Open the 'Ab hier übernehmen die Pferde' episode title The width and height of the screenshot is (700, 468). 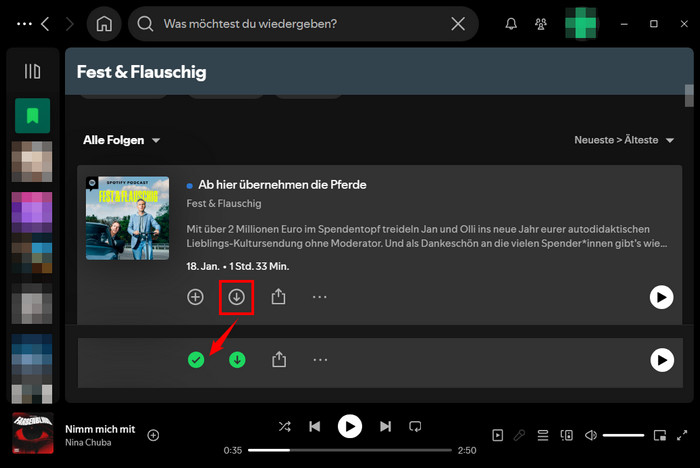click(282, 185)
